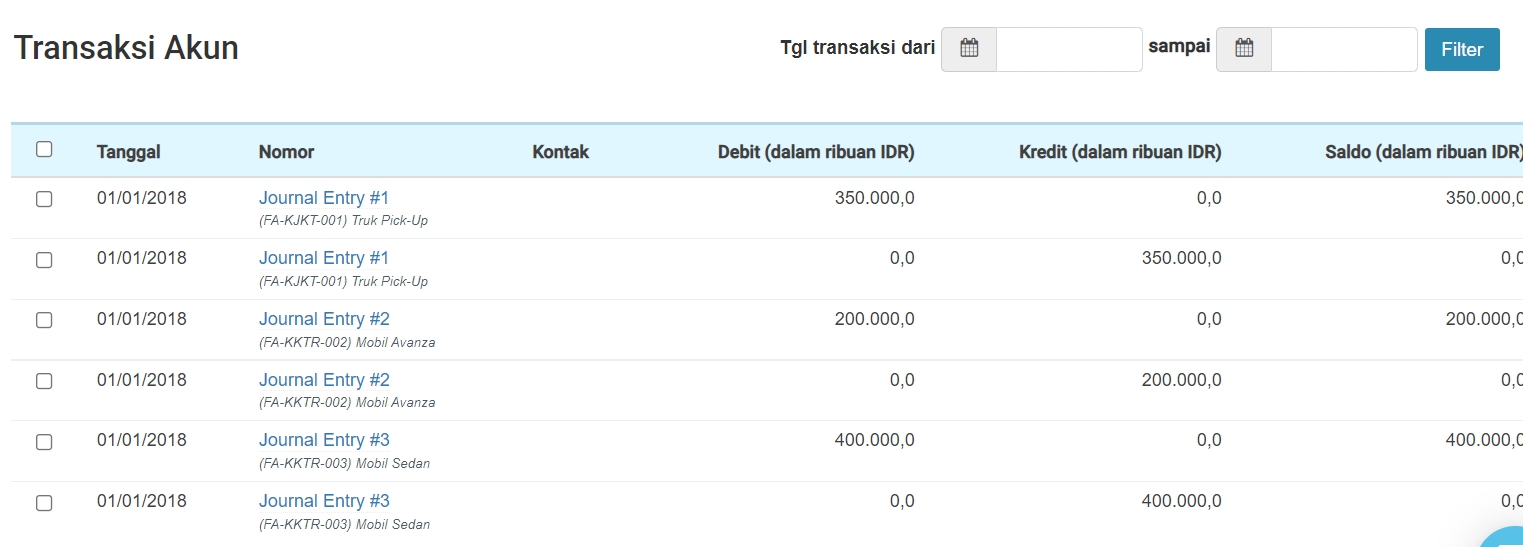This screenshot has width=1523, height=547.
Task: Tick the Mobil Sedan credit row checkbox
Action: [44, 503]
